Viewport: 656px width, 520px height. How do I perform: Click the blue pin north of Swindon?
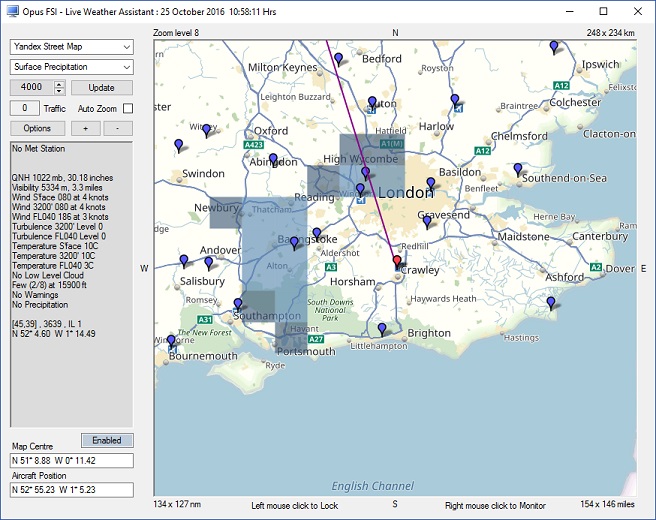tap(179, 145)
